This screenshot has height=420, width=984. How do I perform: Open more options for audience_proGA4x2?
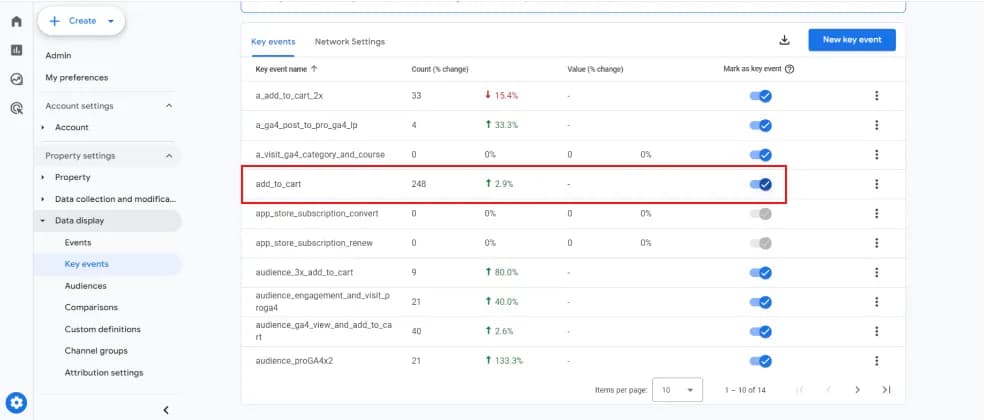point(876,361)
